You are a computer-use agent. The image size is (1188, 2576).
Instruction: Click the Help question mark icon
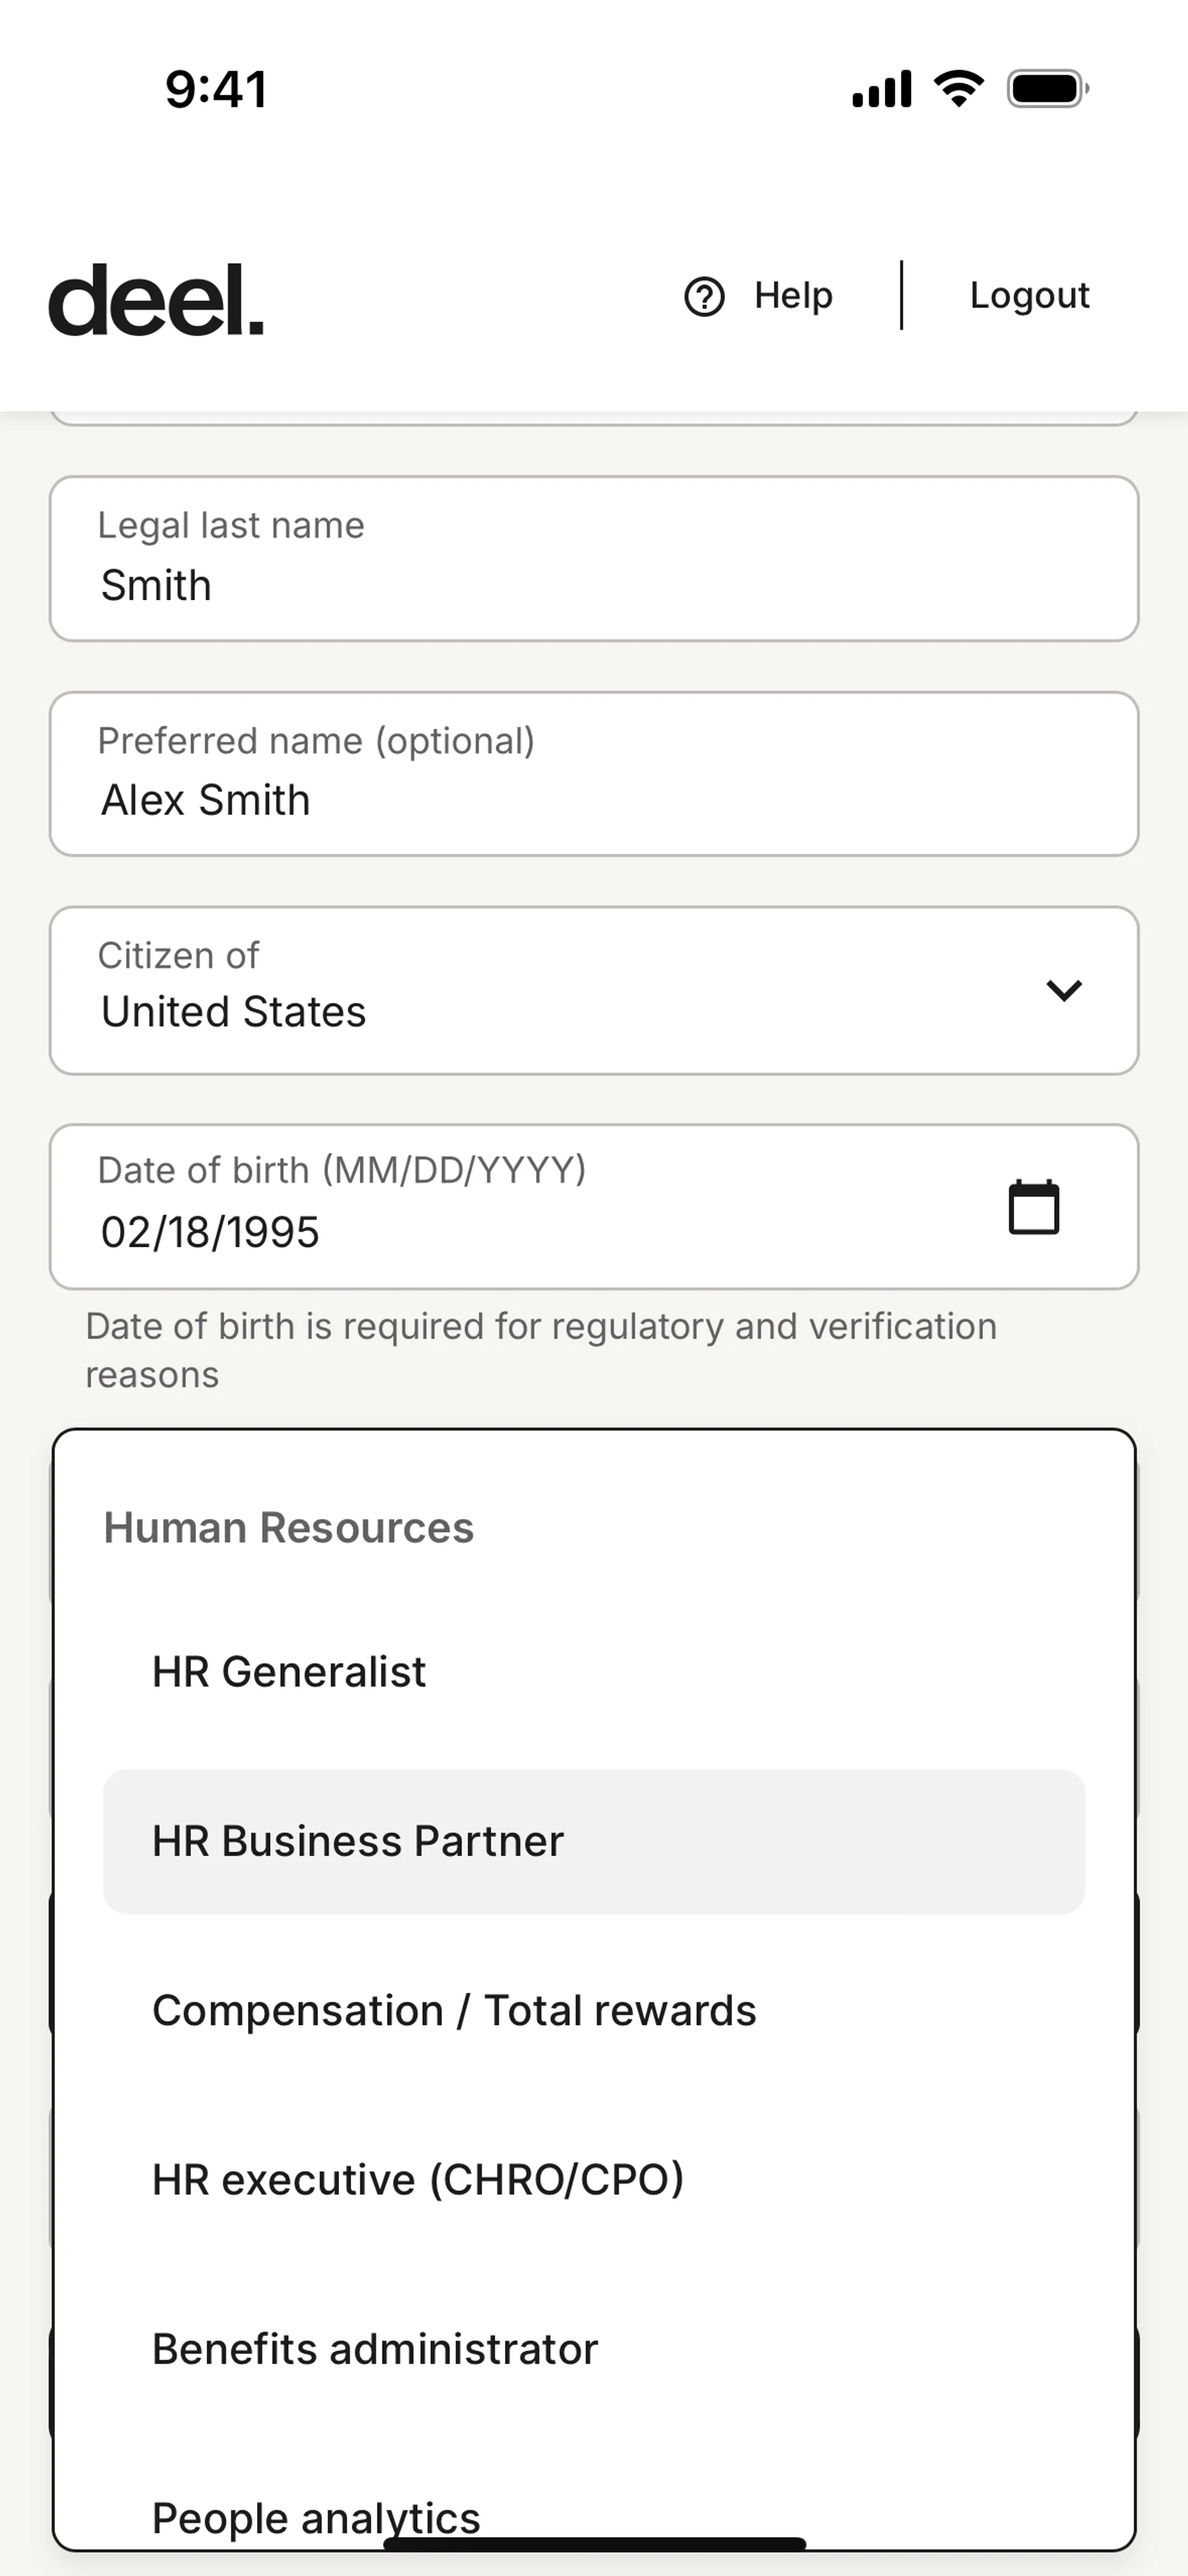(x=704, y=296)
